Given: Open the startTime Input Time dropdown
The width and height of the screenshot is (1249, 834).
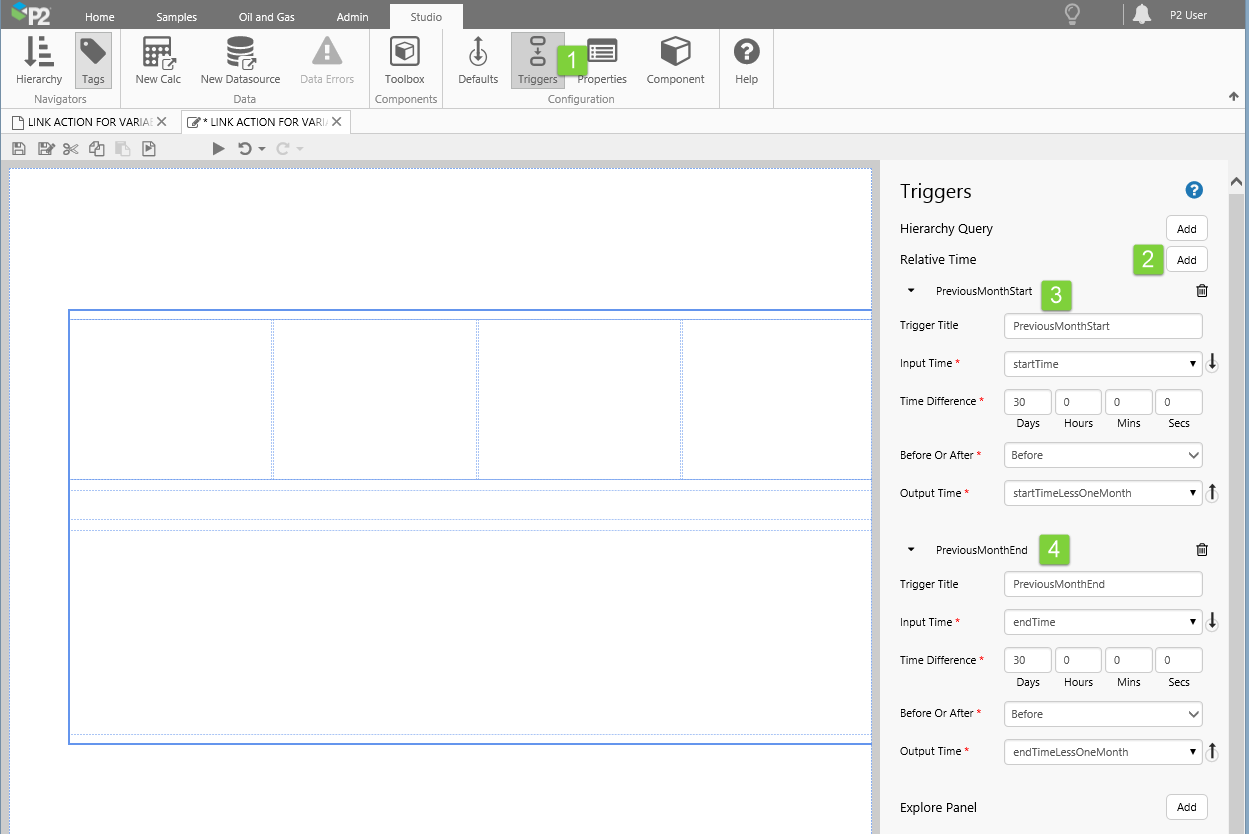Looking at the screenshot, I should pos(1102,364).
